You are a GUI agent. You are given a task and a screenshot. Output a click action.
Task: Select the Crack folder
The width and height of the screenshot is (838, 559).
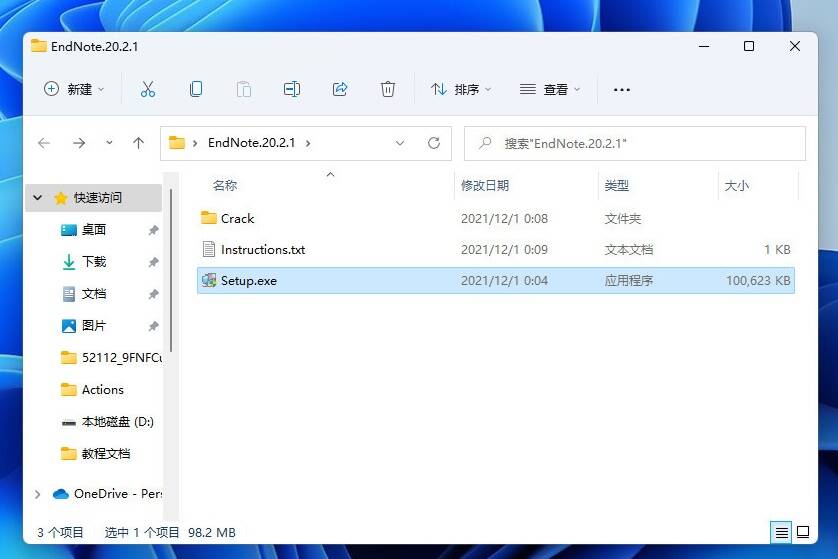pyautogui.click(x=237, y=218)
